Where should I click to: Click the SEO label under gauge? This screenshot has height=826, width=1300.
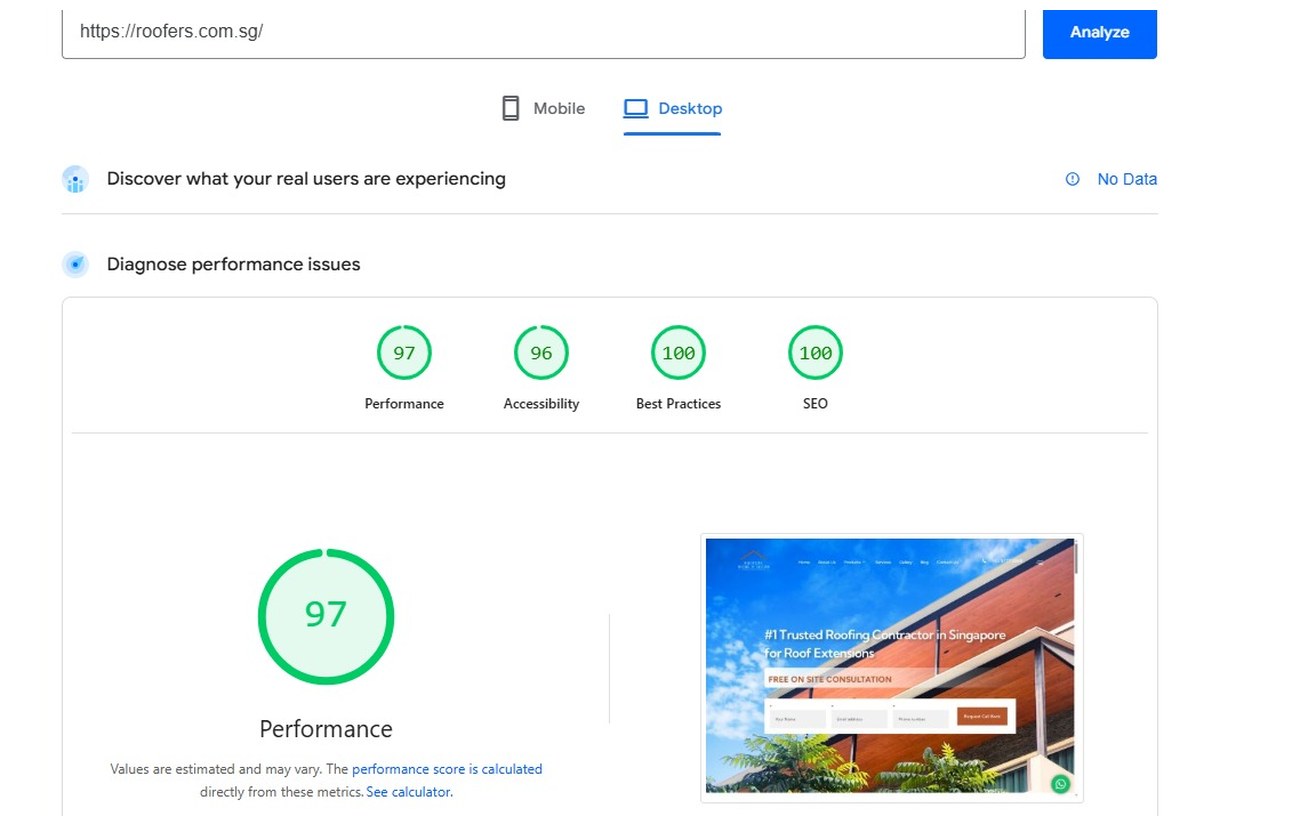(x=815, y=404)
